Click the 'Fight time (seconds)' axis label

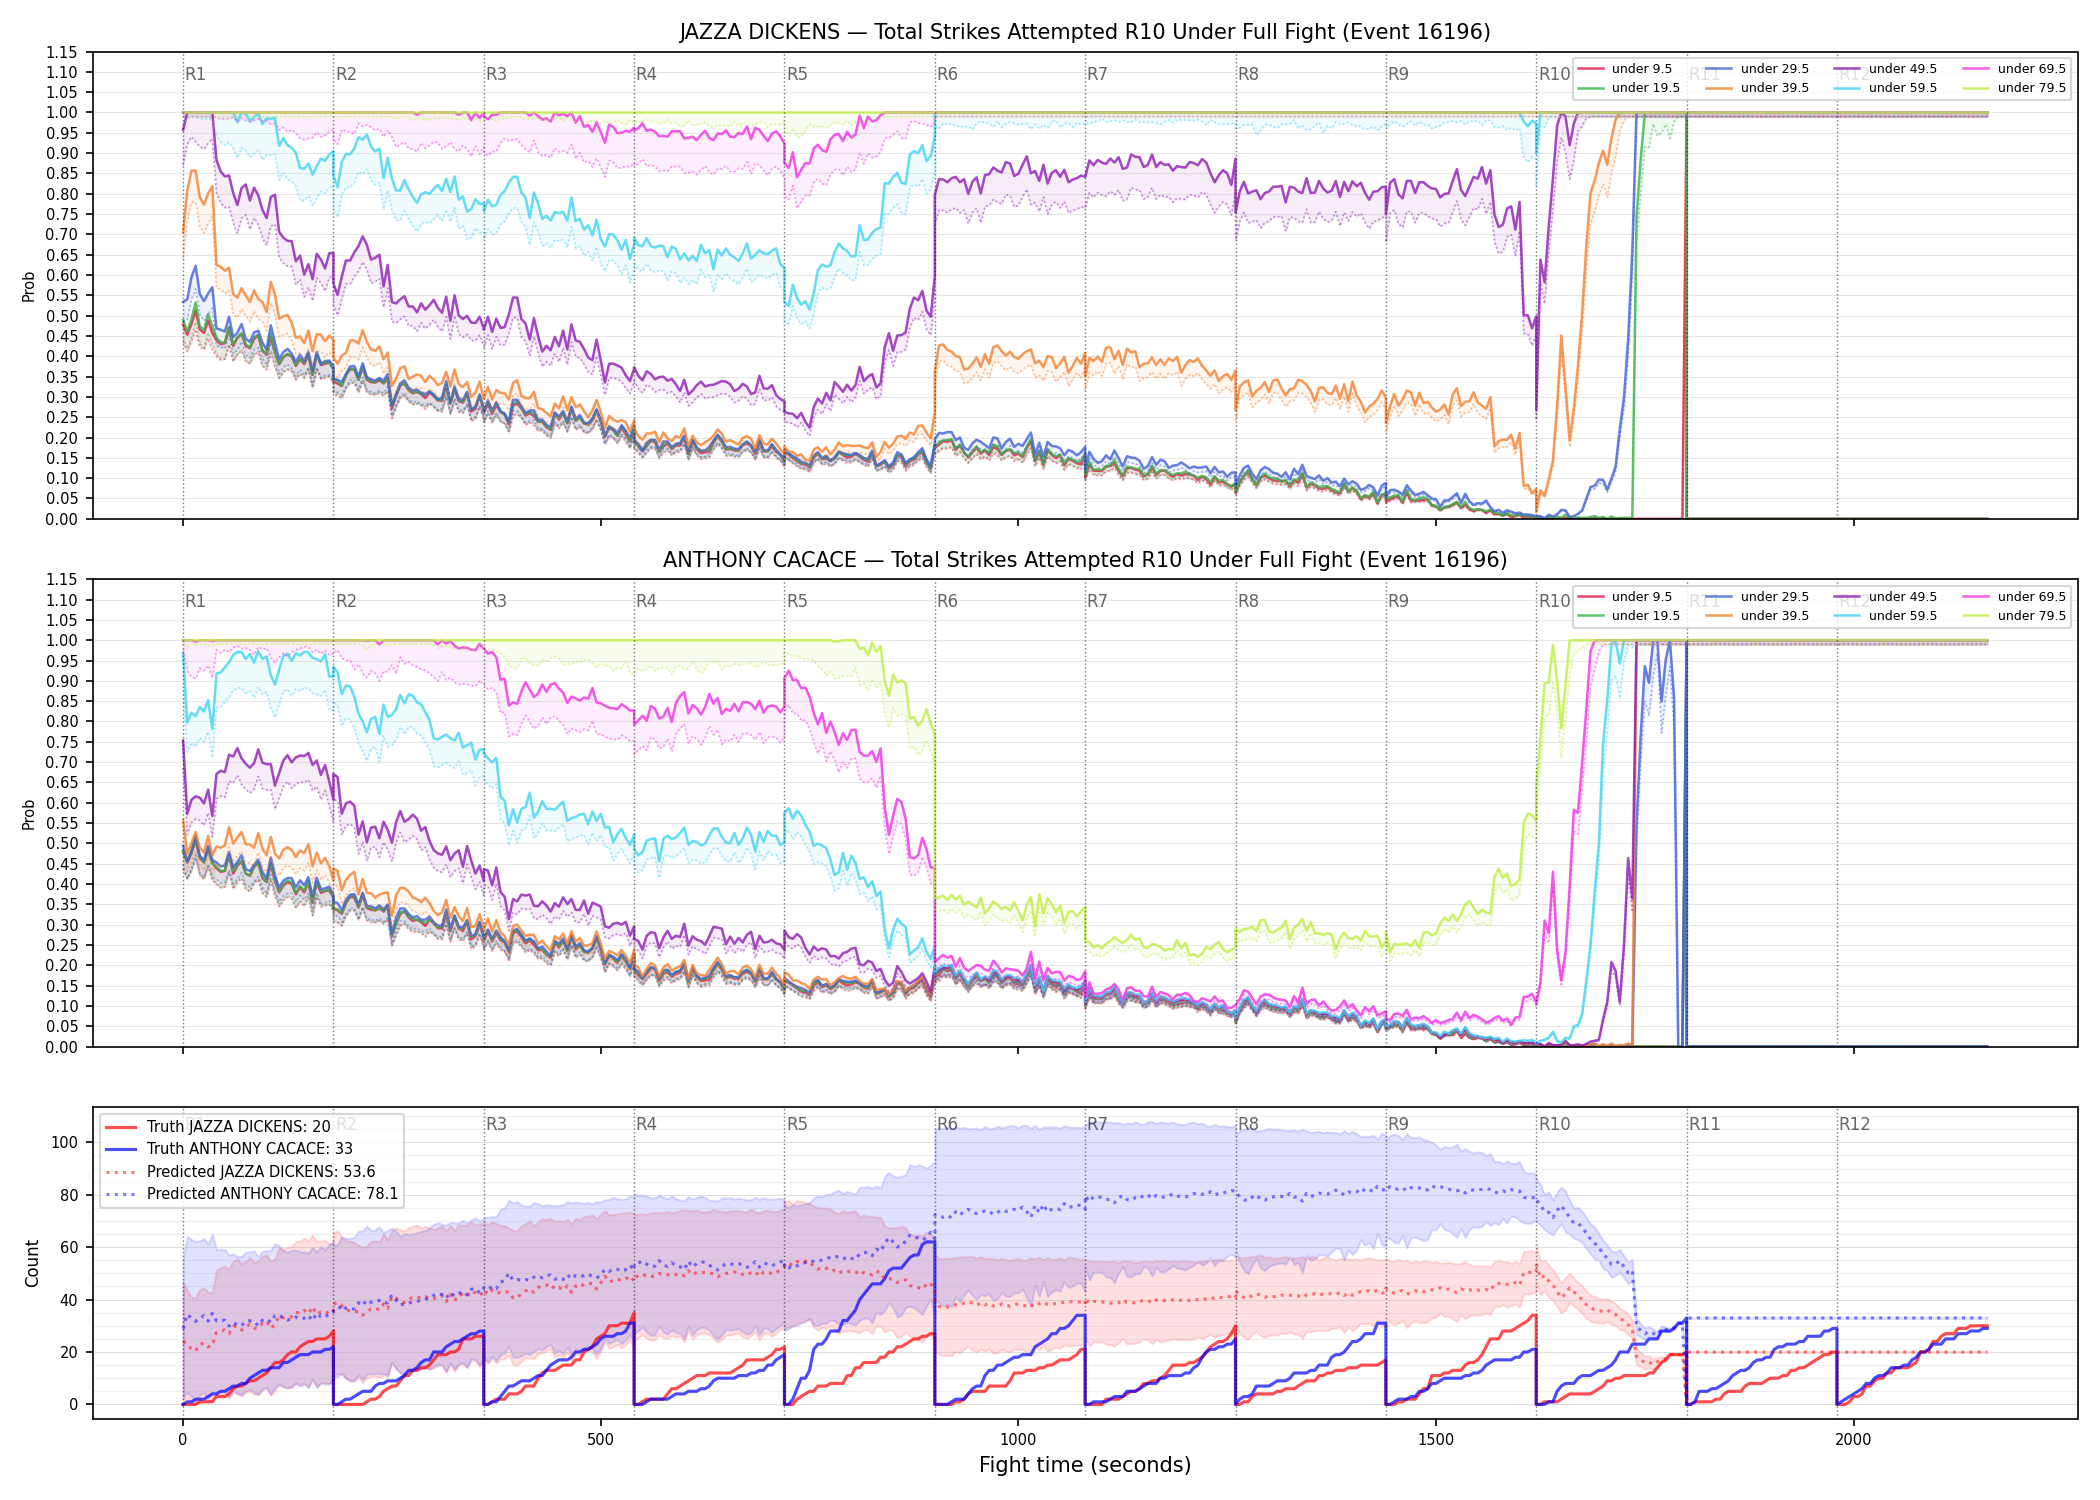pos(1085,1465)
